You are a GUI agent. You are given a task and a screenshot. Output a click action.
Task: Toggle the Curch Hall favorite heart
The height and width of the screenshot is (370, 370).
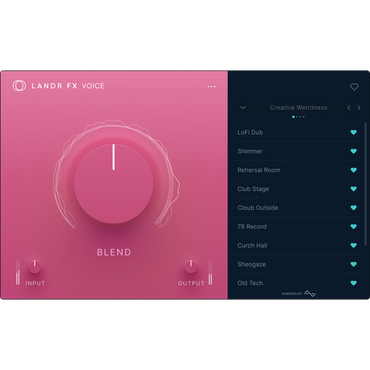pos(354,245)
